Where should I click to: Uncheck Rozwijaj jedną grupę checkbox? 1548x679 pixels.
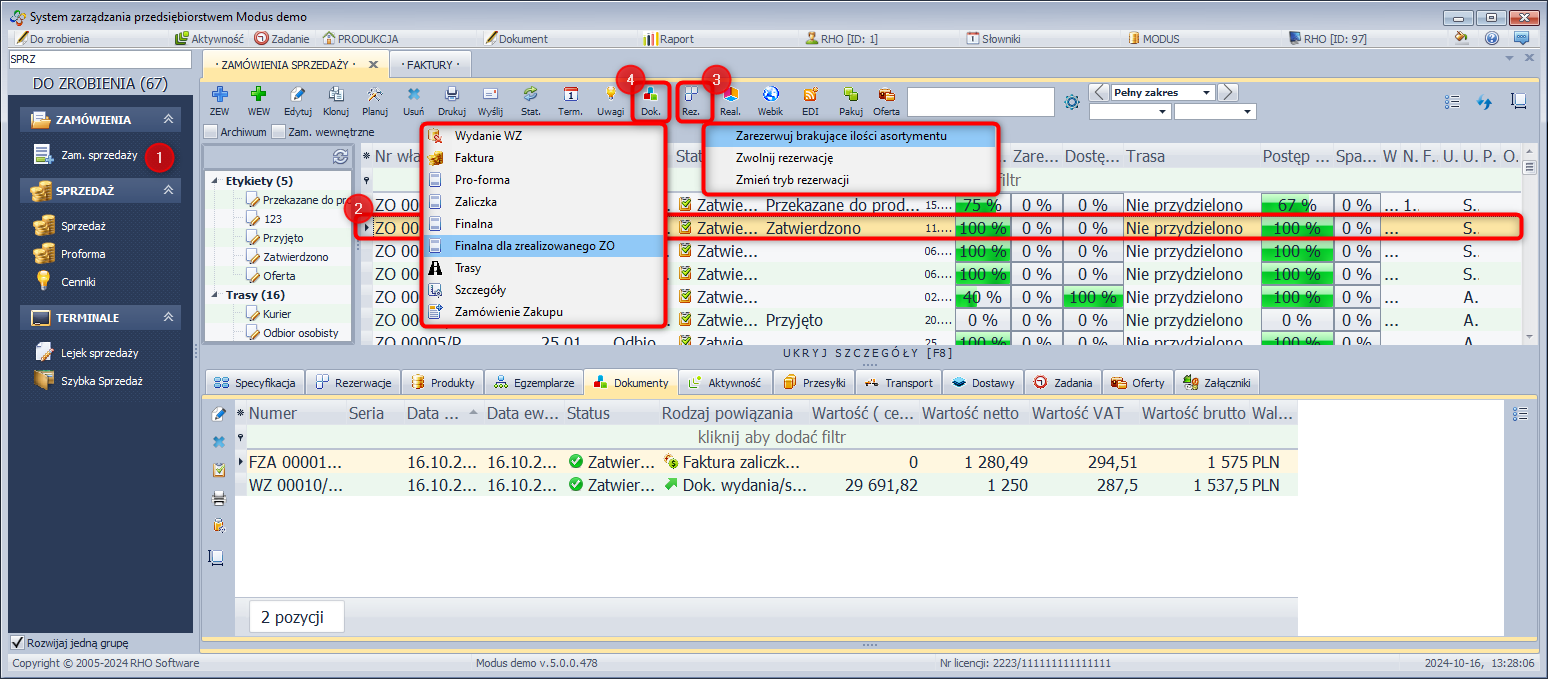(17, 643)
